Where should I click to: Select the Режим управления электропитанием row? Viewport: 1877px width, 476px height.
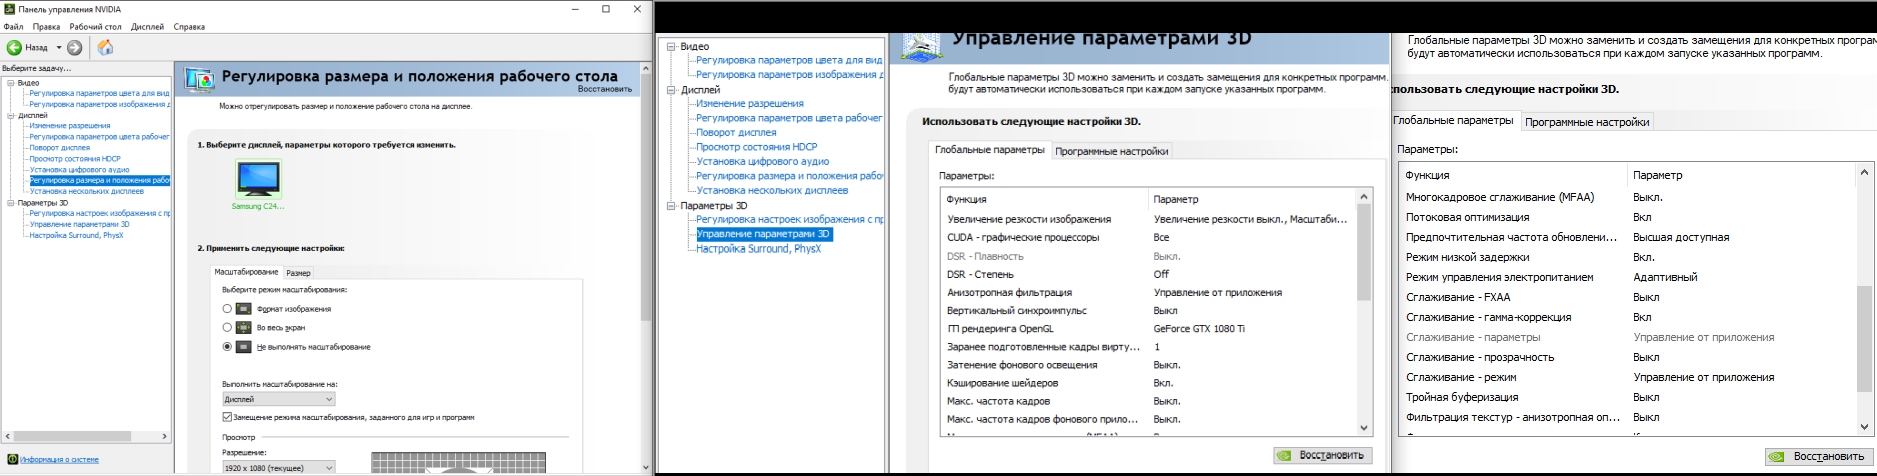click(1627, 277)
